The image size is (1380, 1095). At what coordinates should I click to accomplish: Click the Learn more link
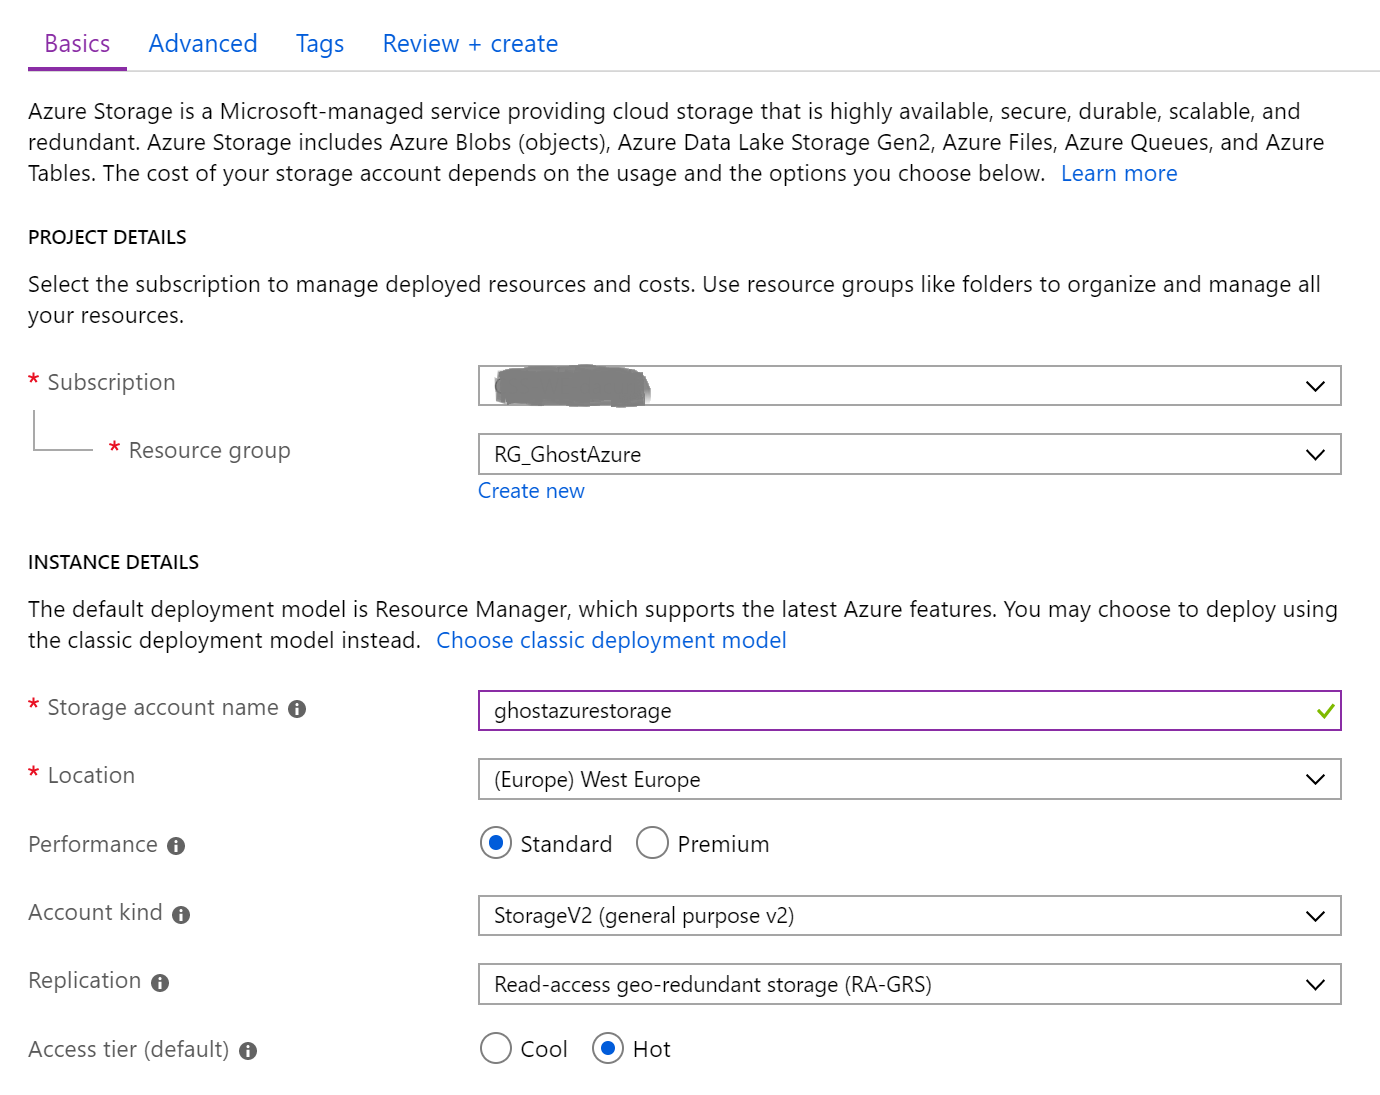[1118, 174]
